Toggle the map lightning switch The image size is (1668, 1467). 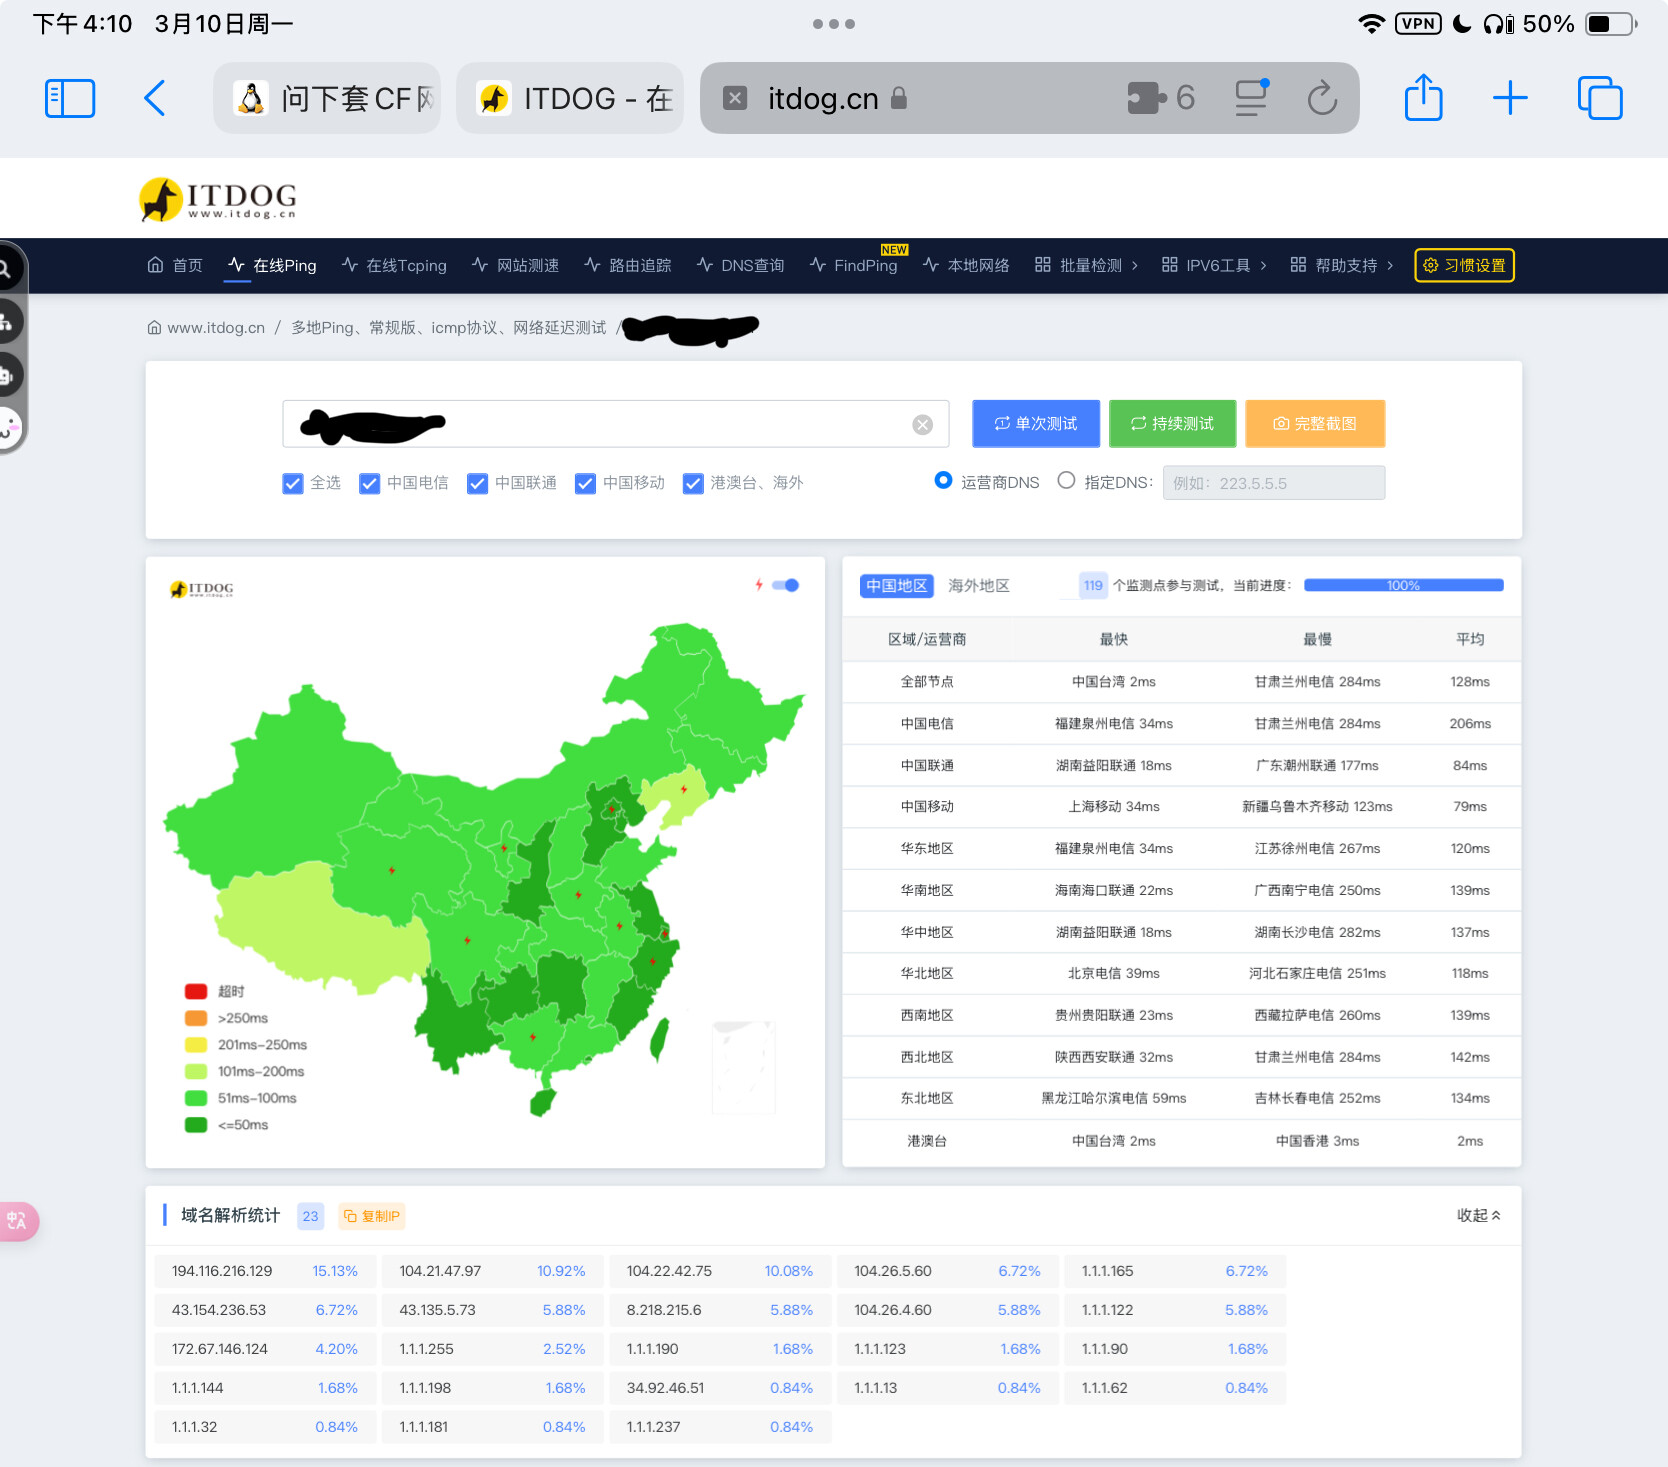(786, 586)
